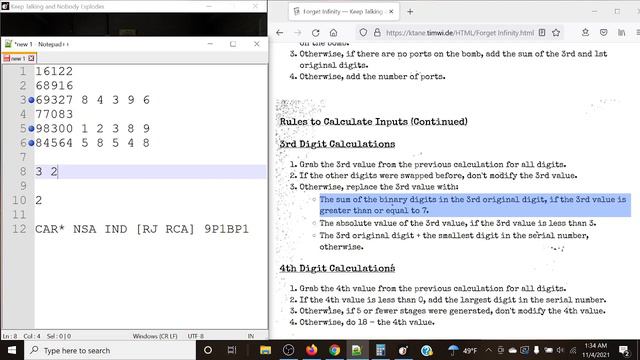640x360 pixels.
Task: Click the 'CAR* NSA IND' line of text
Action: pos(142,229)
